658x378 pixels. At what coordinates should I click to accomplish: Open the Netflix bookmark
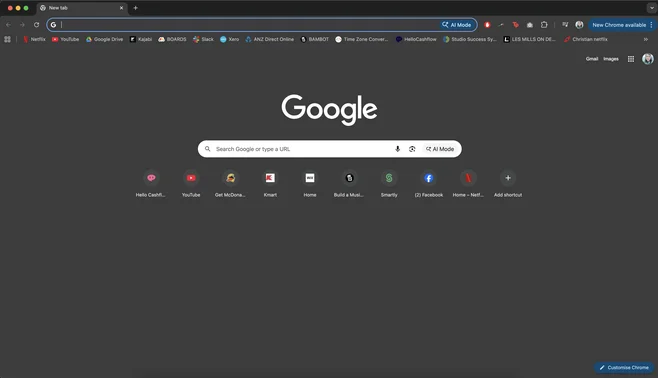point(34,39)
